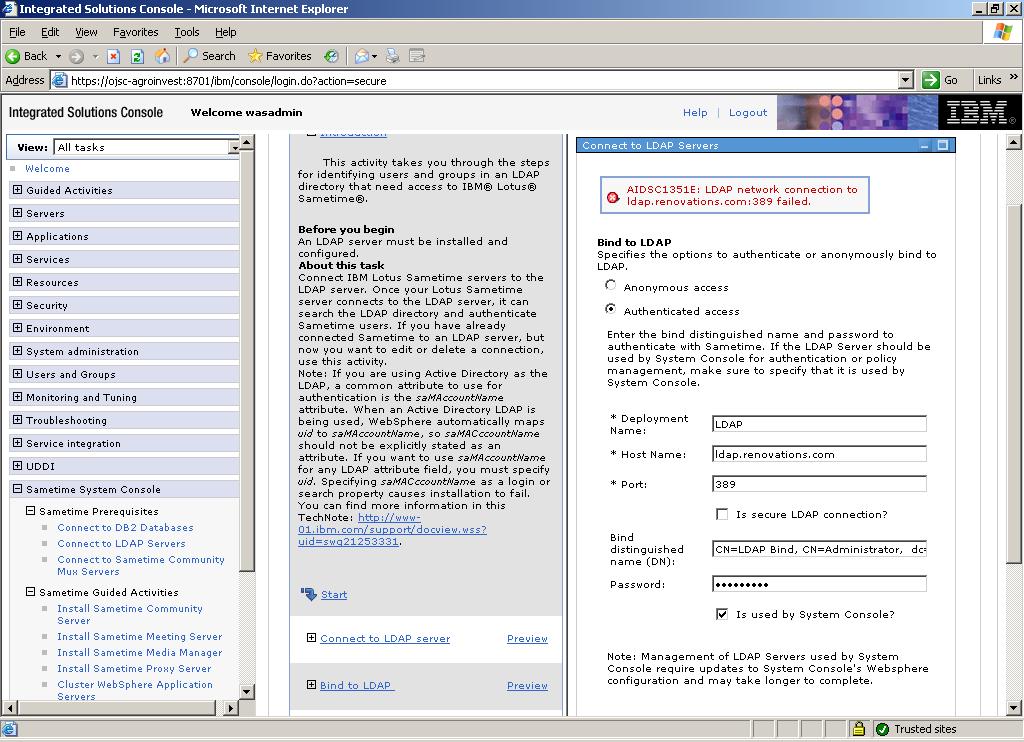Open the Tools menu
Image resolution: width=1024 pixels, height=742 pixels.
click(x=187, y=32)
